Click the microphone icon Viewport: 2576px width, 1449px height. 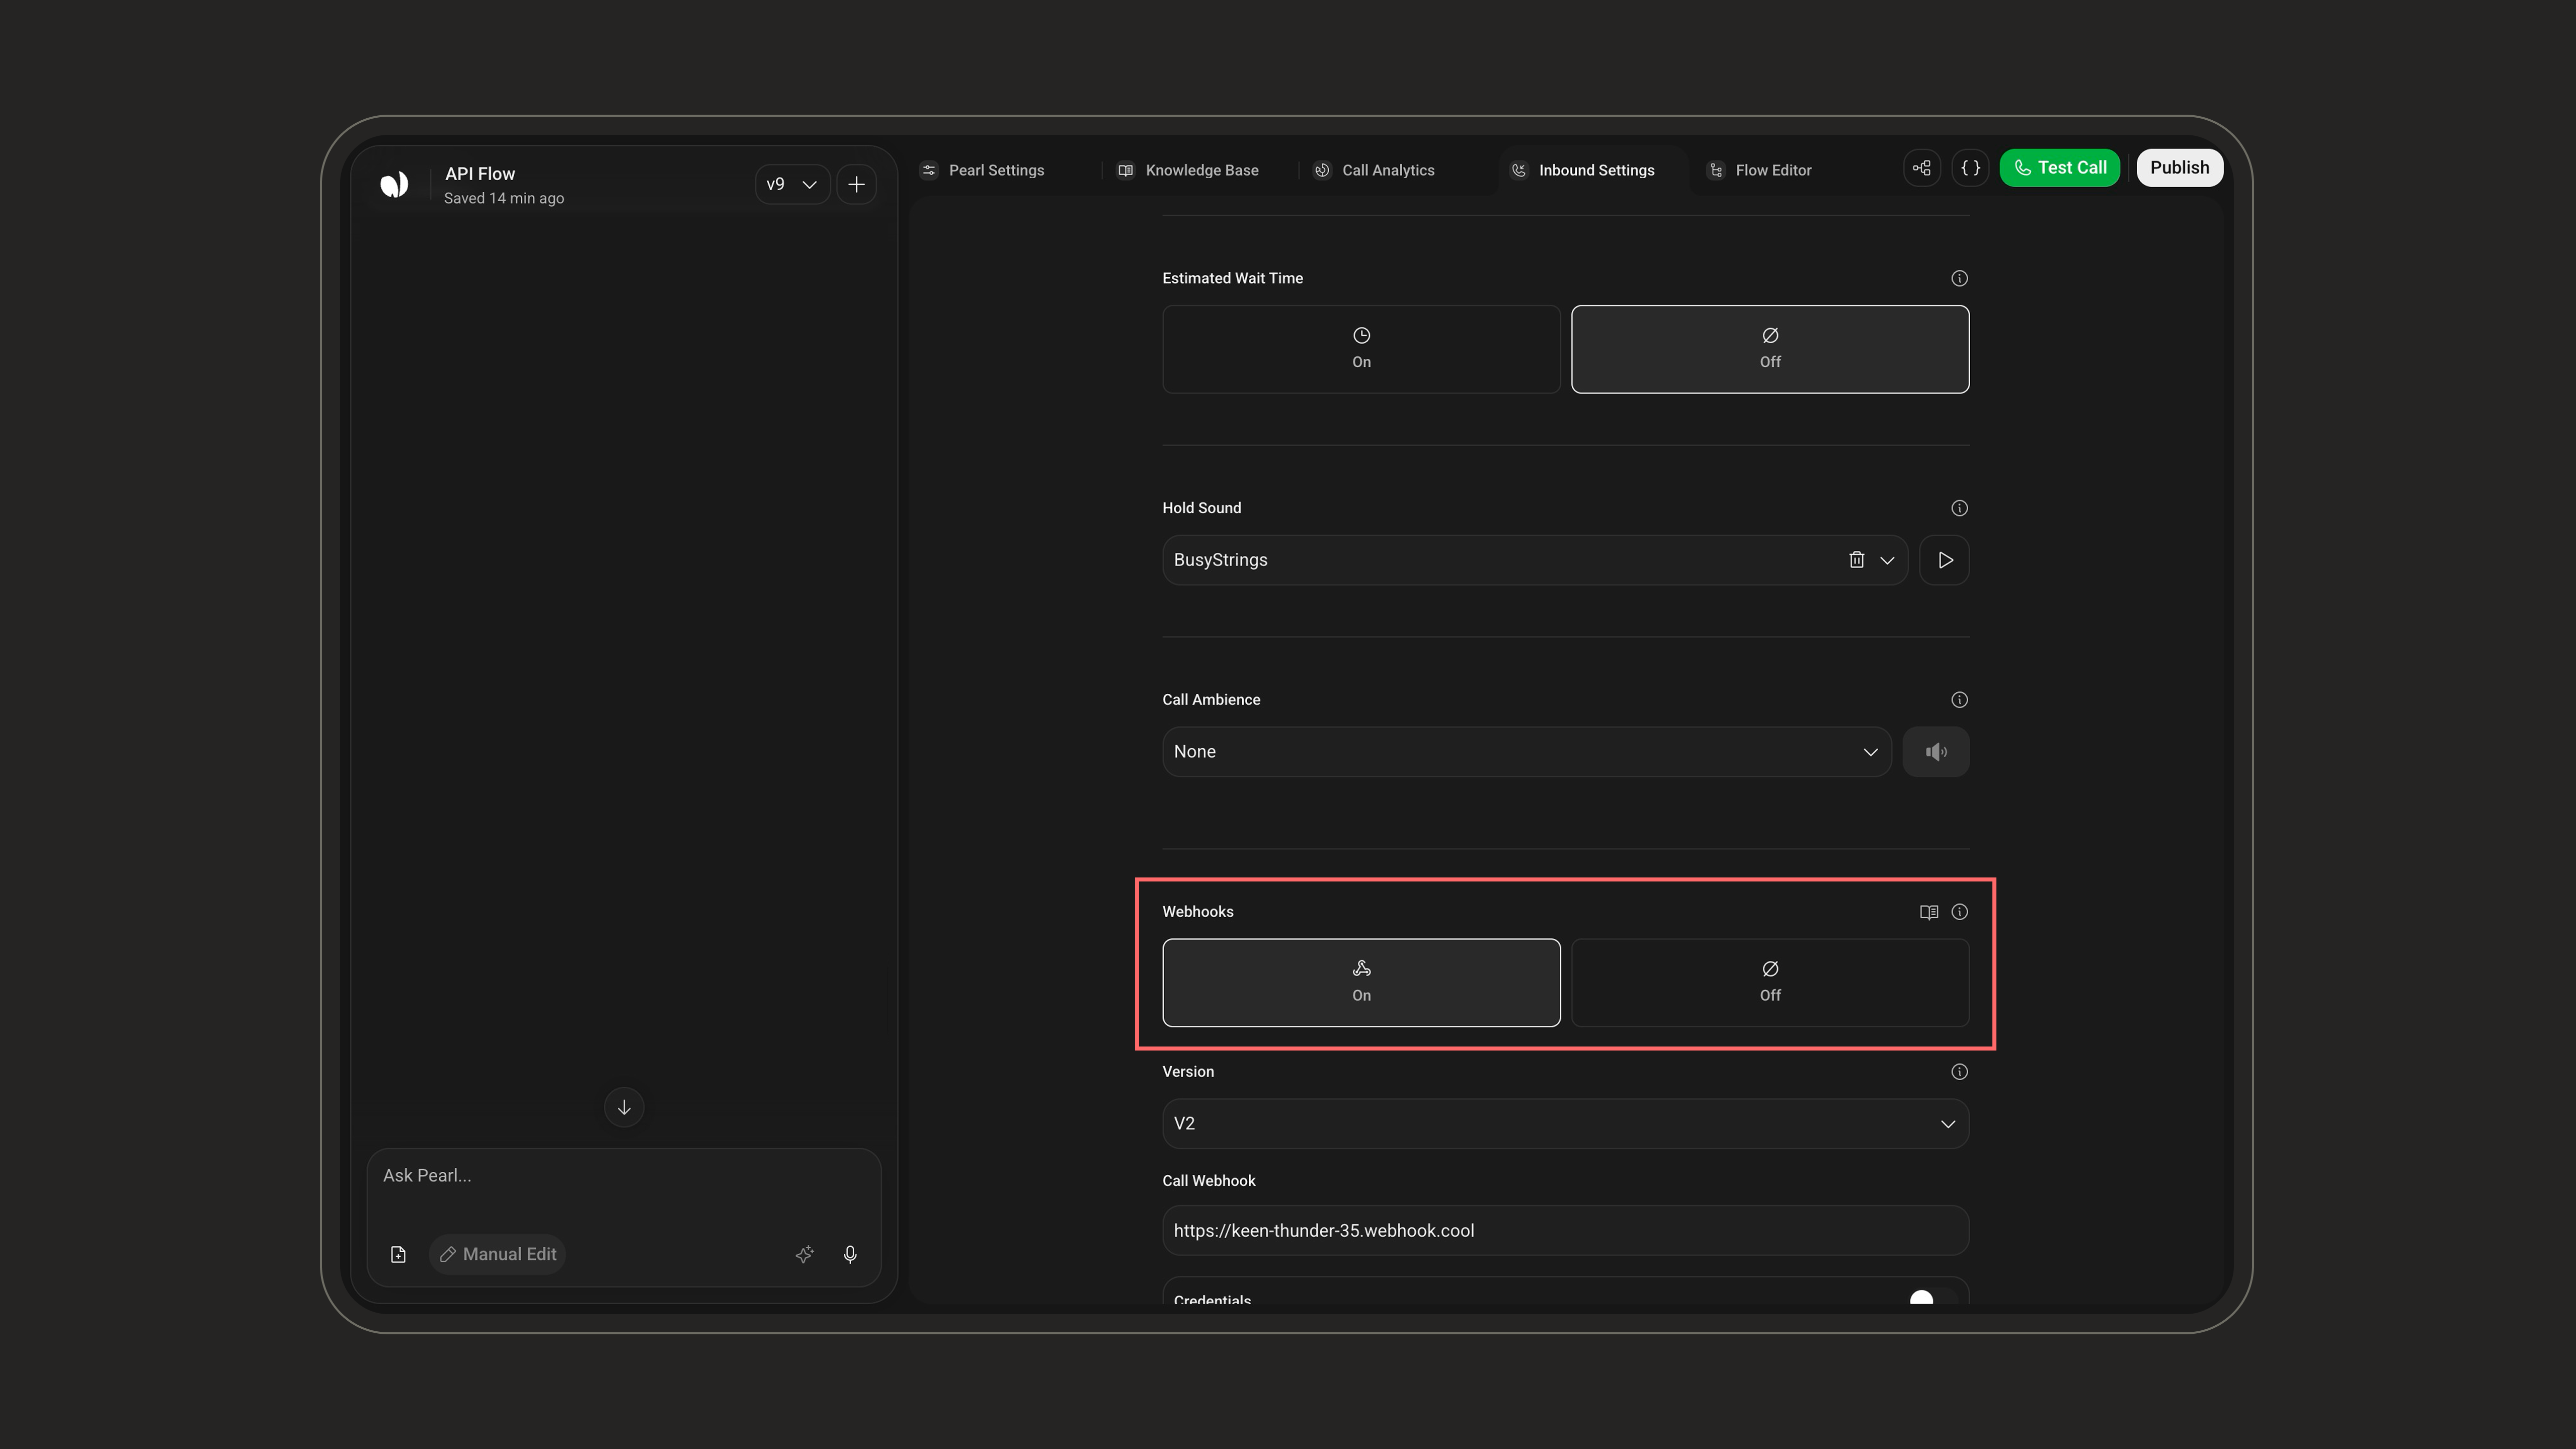click(850, 1254)
